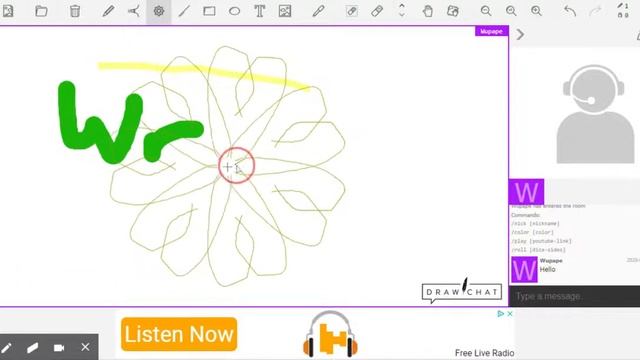The image size is (640, 360).
Task: Click the Wupape name tag on canvas
Action: pyautogui.click(x=491, y=31)
